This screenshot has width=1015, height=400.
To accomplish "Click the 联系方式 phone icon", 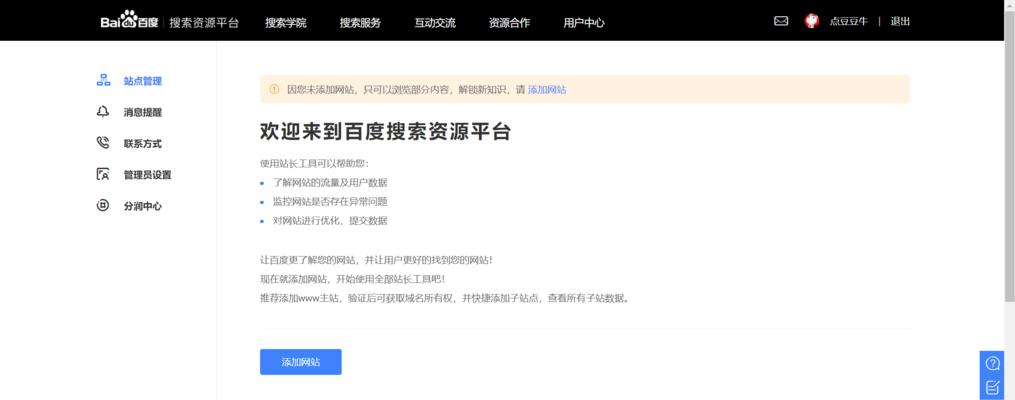I will [x=103, y=142].
